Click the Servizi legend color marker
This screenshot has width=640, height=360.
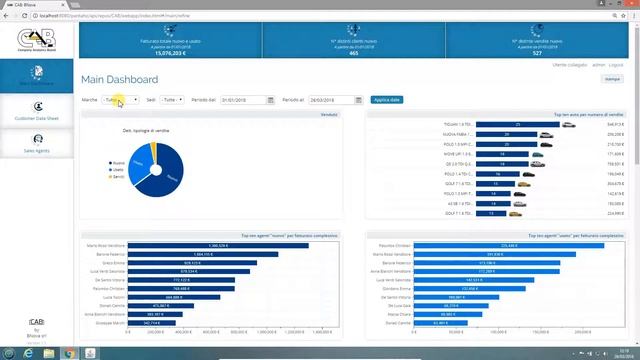(110, 177)
